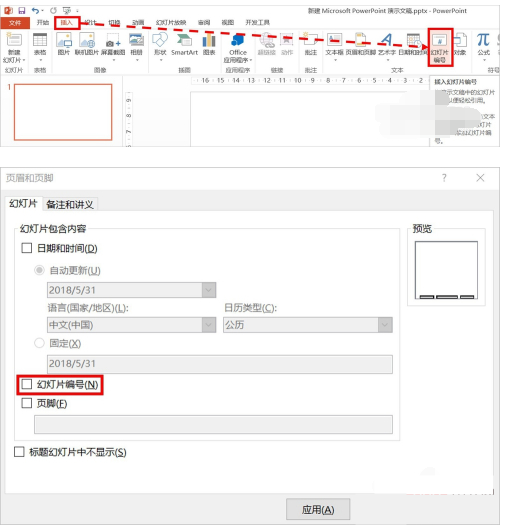The image size is (505, 527).
Task: Click the dialog help question mark
Action: 444,178
